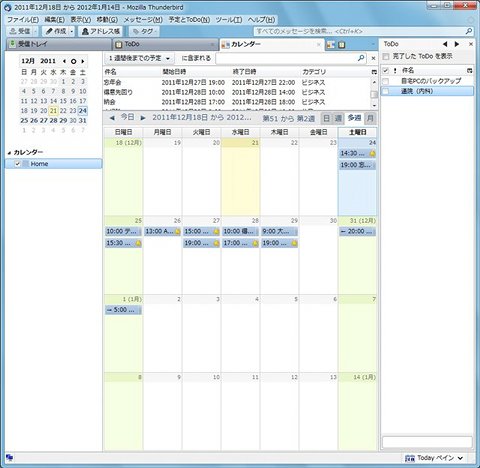Enable 完了した ToDo を表示 checkbox
The width and height of the screenshot is (480, 468).
click(386, 56)
